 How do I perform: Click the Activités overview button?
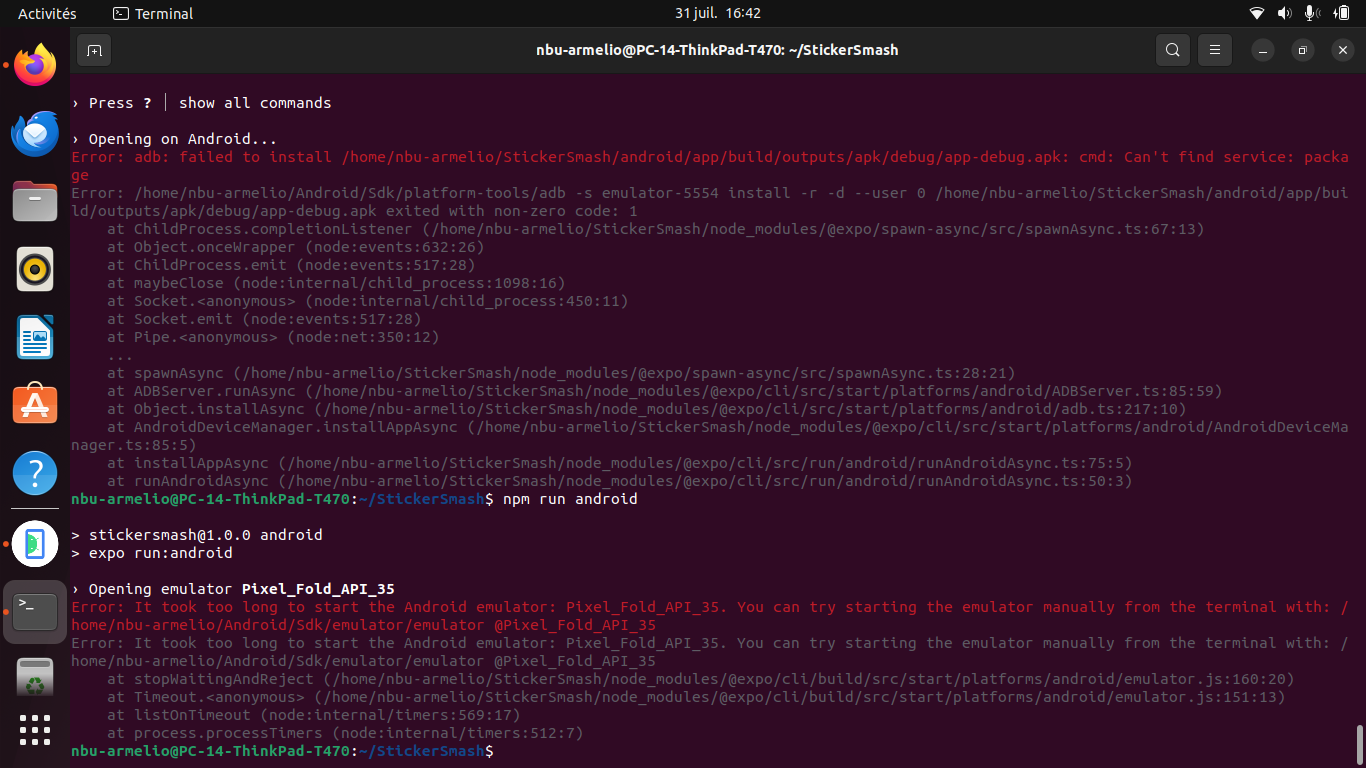coord(47,13)
